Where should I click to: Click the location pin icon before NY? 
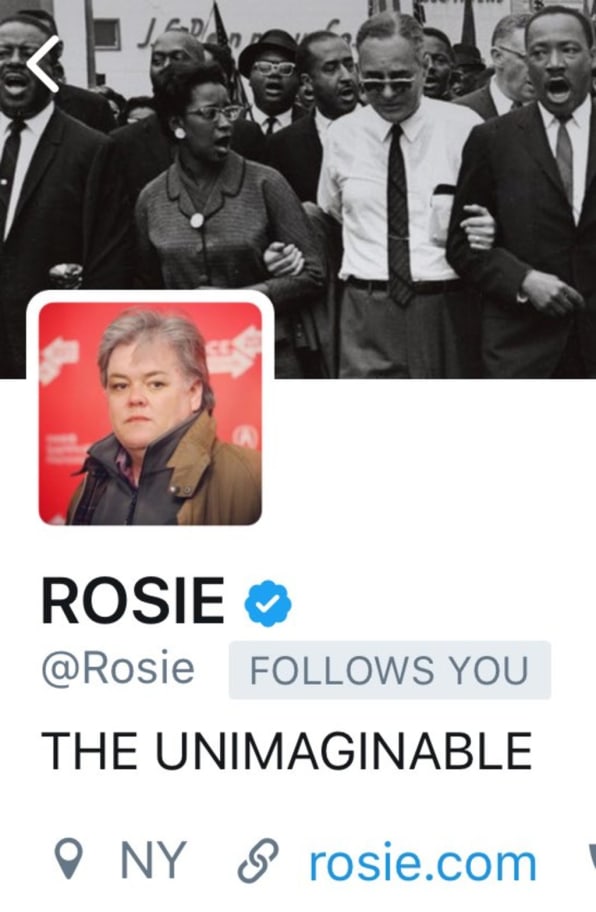69,858
